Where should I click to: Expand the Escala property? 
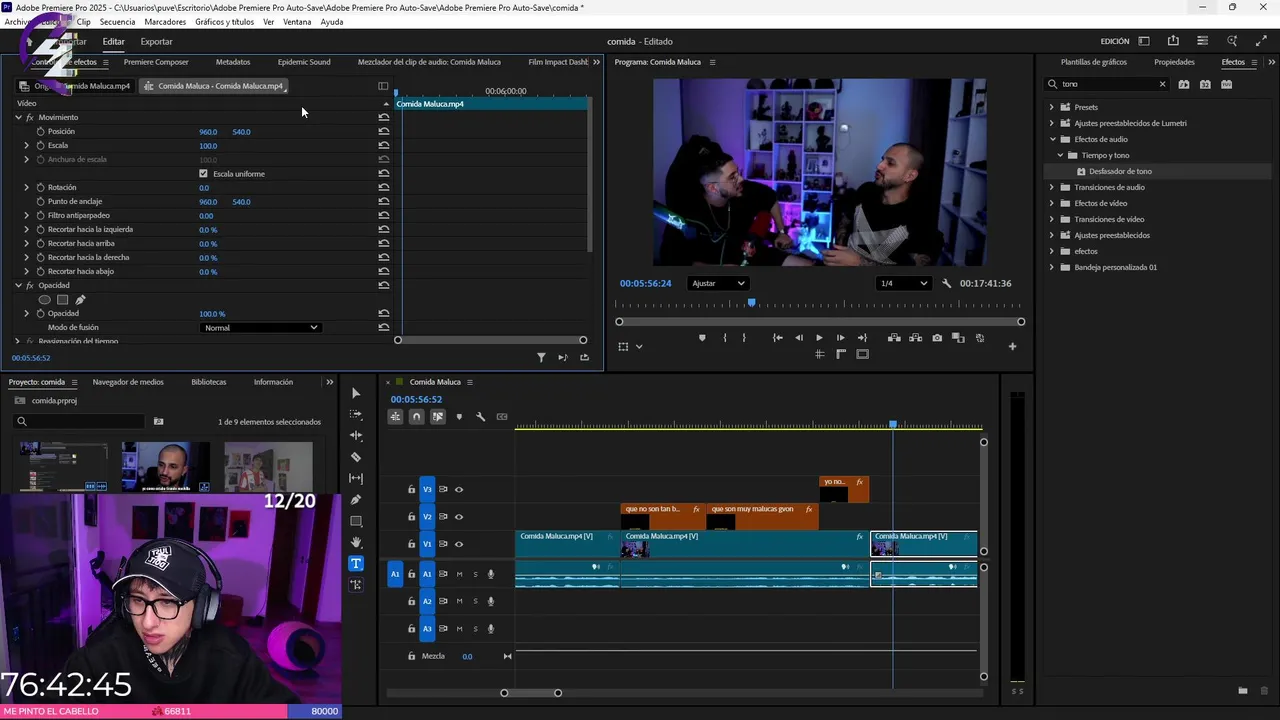26,145
